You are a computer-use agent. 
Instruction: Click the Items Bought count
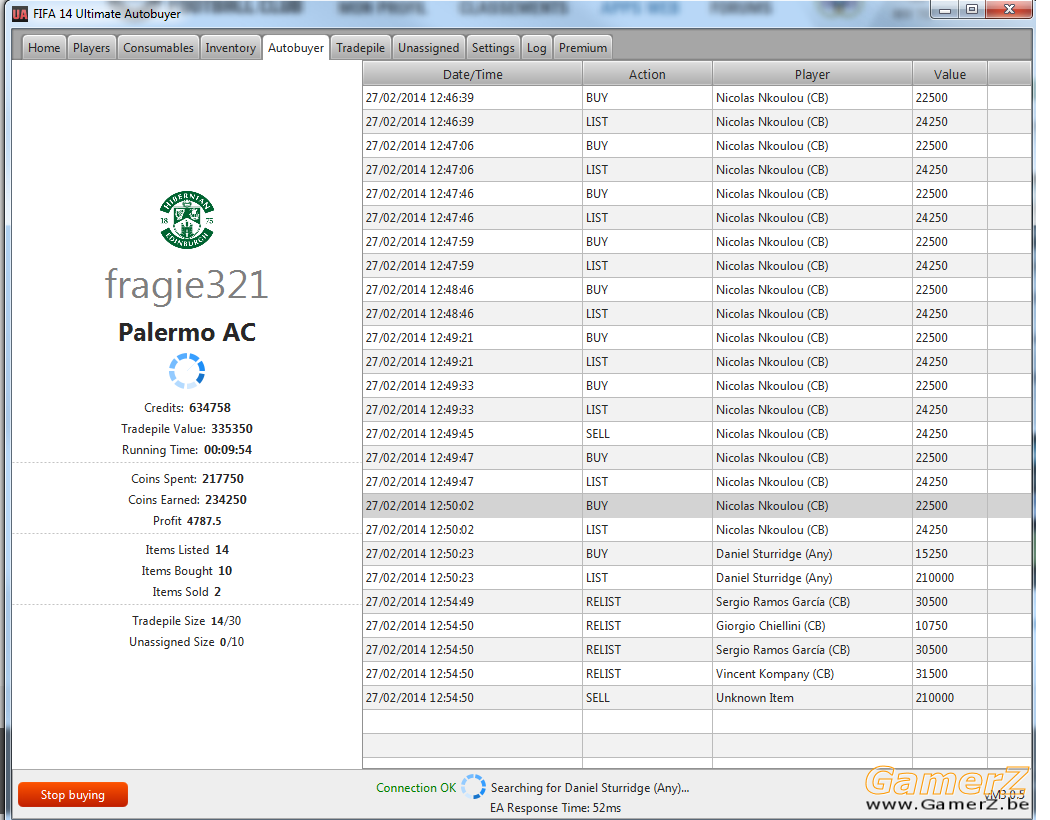click(225, 570)
